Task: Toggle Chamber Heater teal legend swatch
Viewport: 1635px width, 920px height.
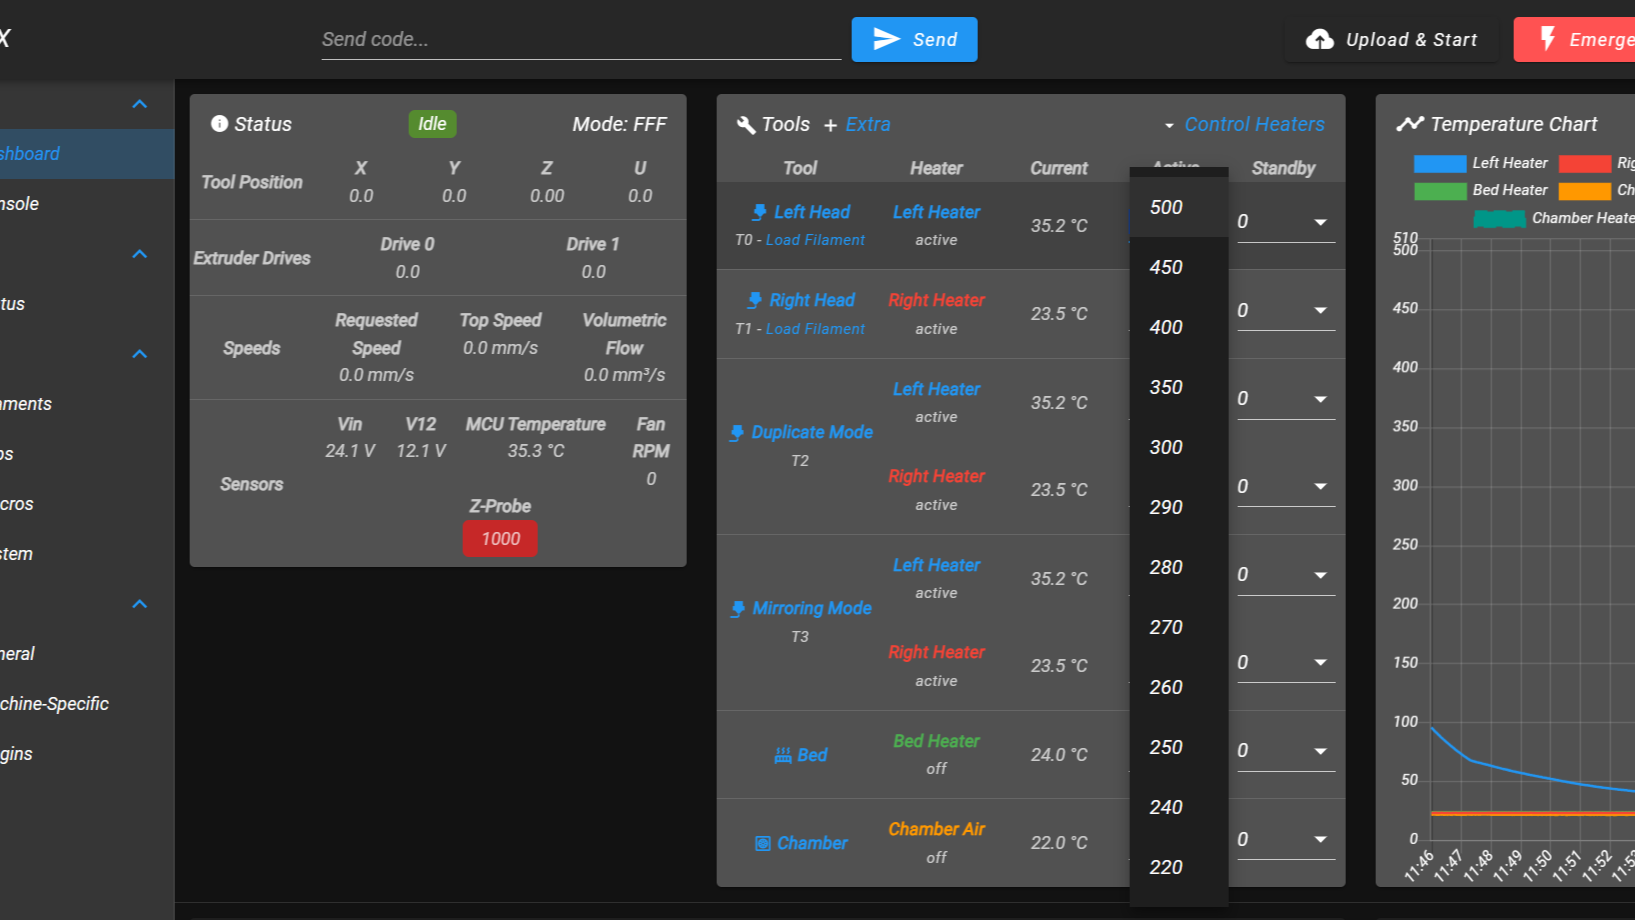Action: click(1499, 218)
